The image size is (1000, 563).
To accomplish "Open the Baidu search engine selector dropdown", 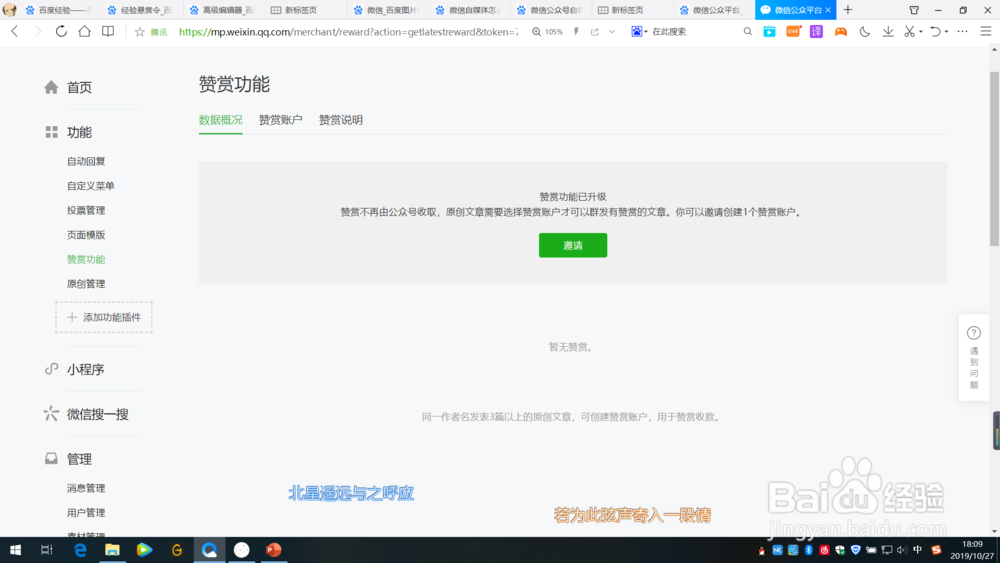I will (x=639, y=31).
